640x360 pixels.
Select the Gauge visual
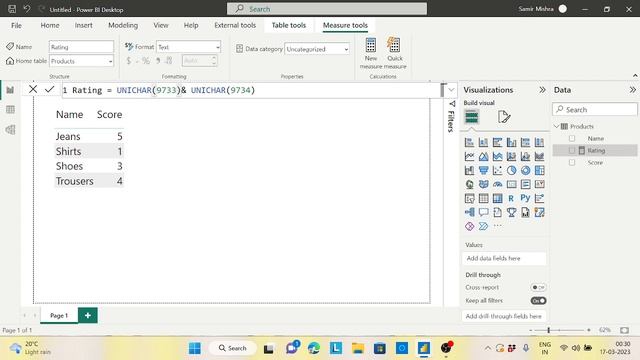coord(497,184)
